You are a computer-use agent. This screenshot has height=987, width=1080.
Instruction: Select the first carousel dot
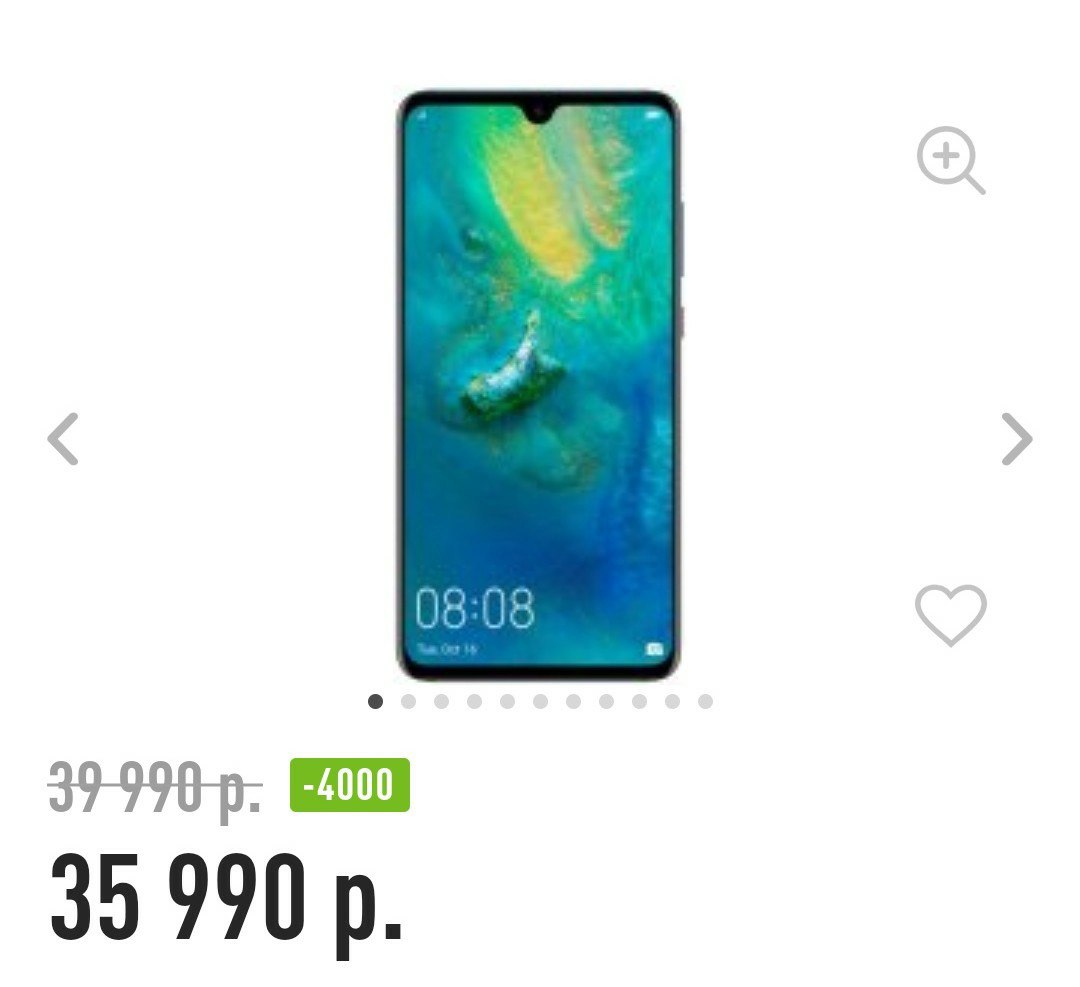[375, 701]
